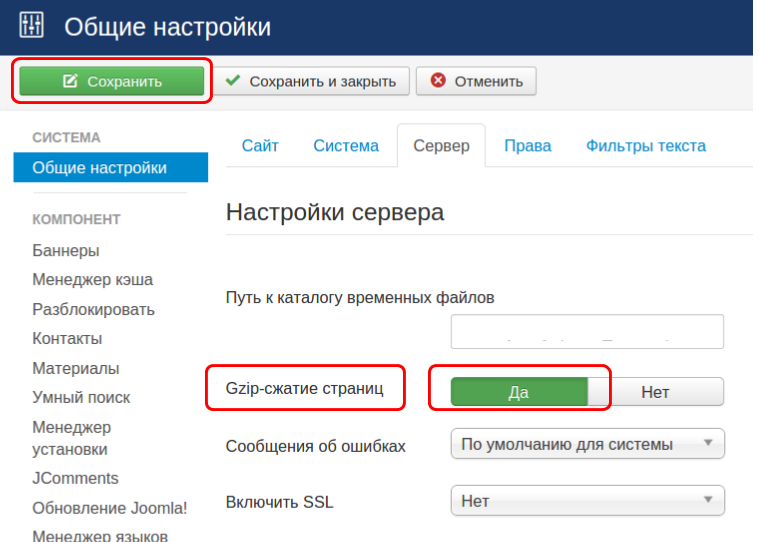This screenshot has height=542, width=758.
Task: Open the Включить SSL dropdown
Action: pyautogui.click(x=587, y=500)
